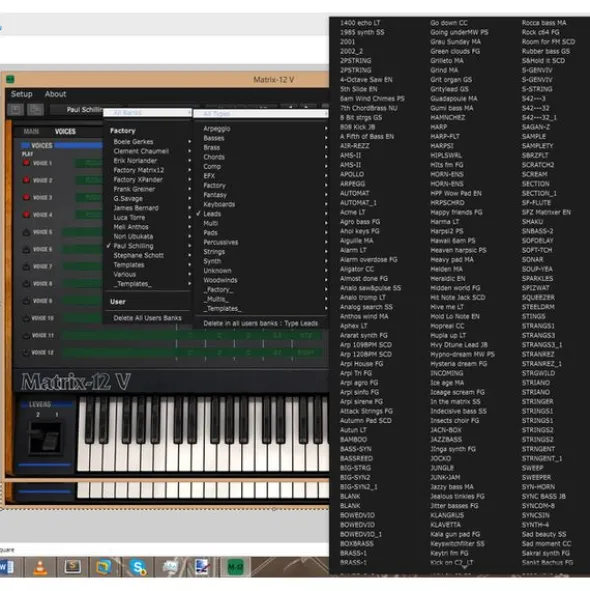Load the 'Sad beauty SS' preset
The height and width of the screenshot is (591, 590).
tap(544, 534)
